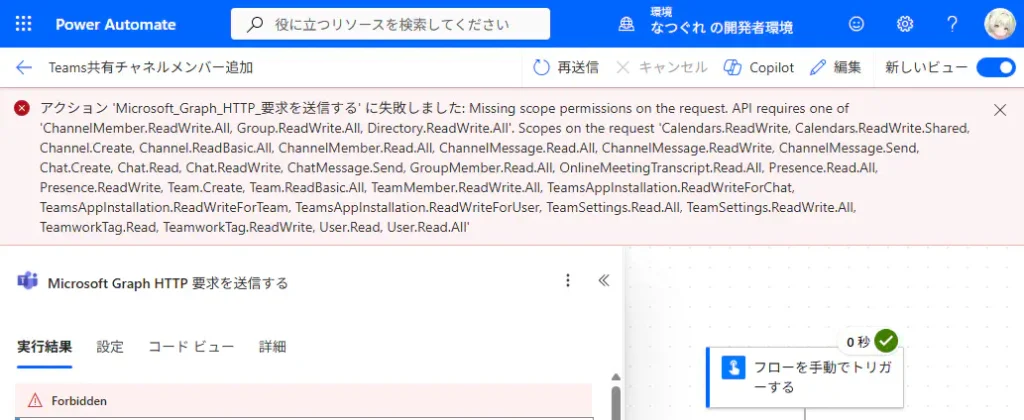Viewport: 1024px width, 420px height.
Task: Click the flow name Teams共有チャネルメンバー追加
Action: (x=151, y=67)
